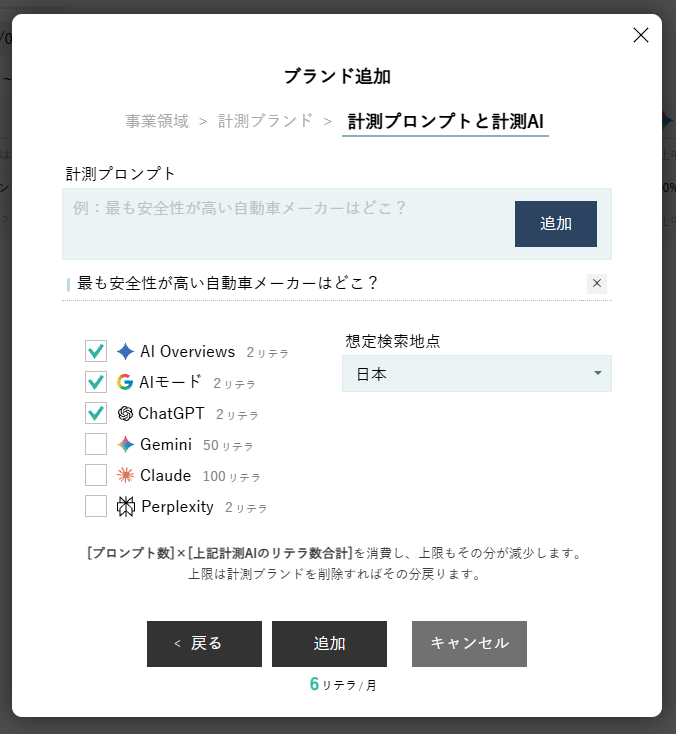This screenshot has width=676, height=734.
Task: Click the Google AIモード logo icon
Action: (125, 382)
